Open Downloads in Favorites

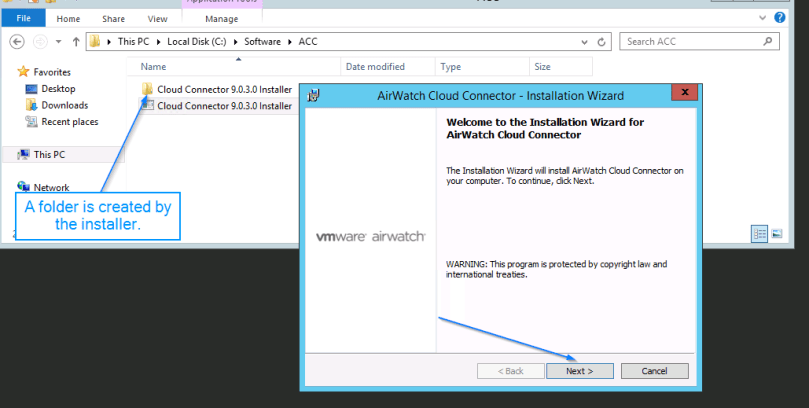tap(64, 105)
